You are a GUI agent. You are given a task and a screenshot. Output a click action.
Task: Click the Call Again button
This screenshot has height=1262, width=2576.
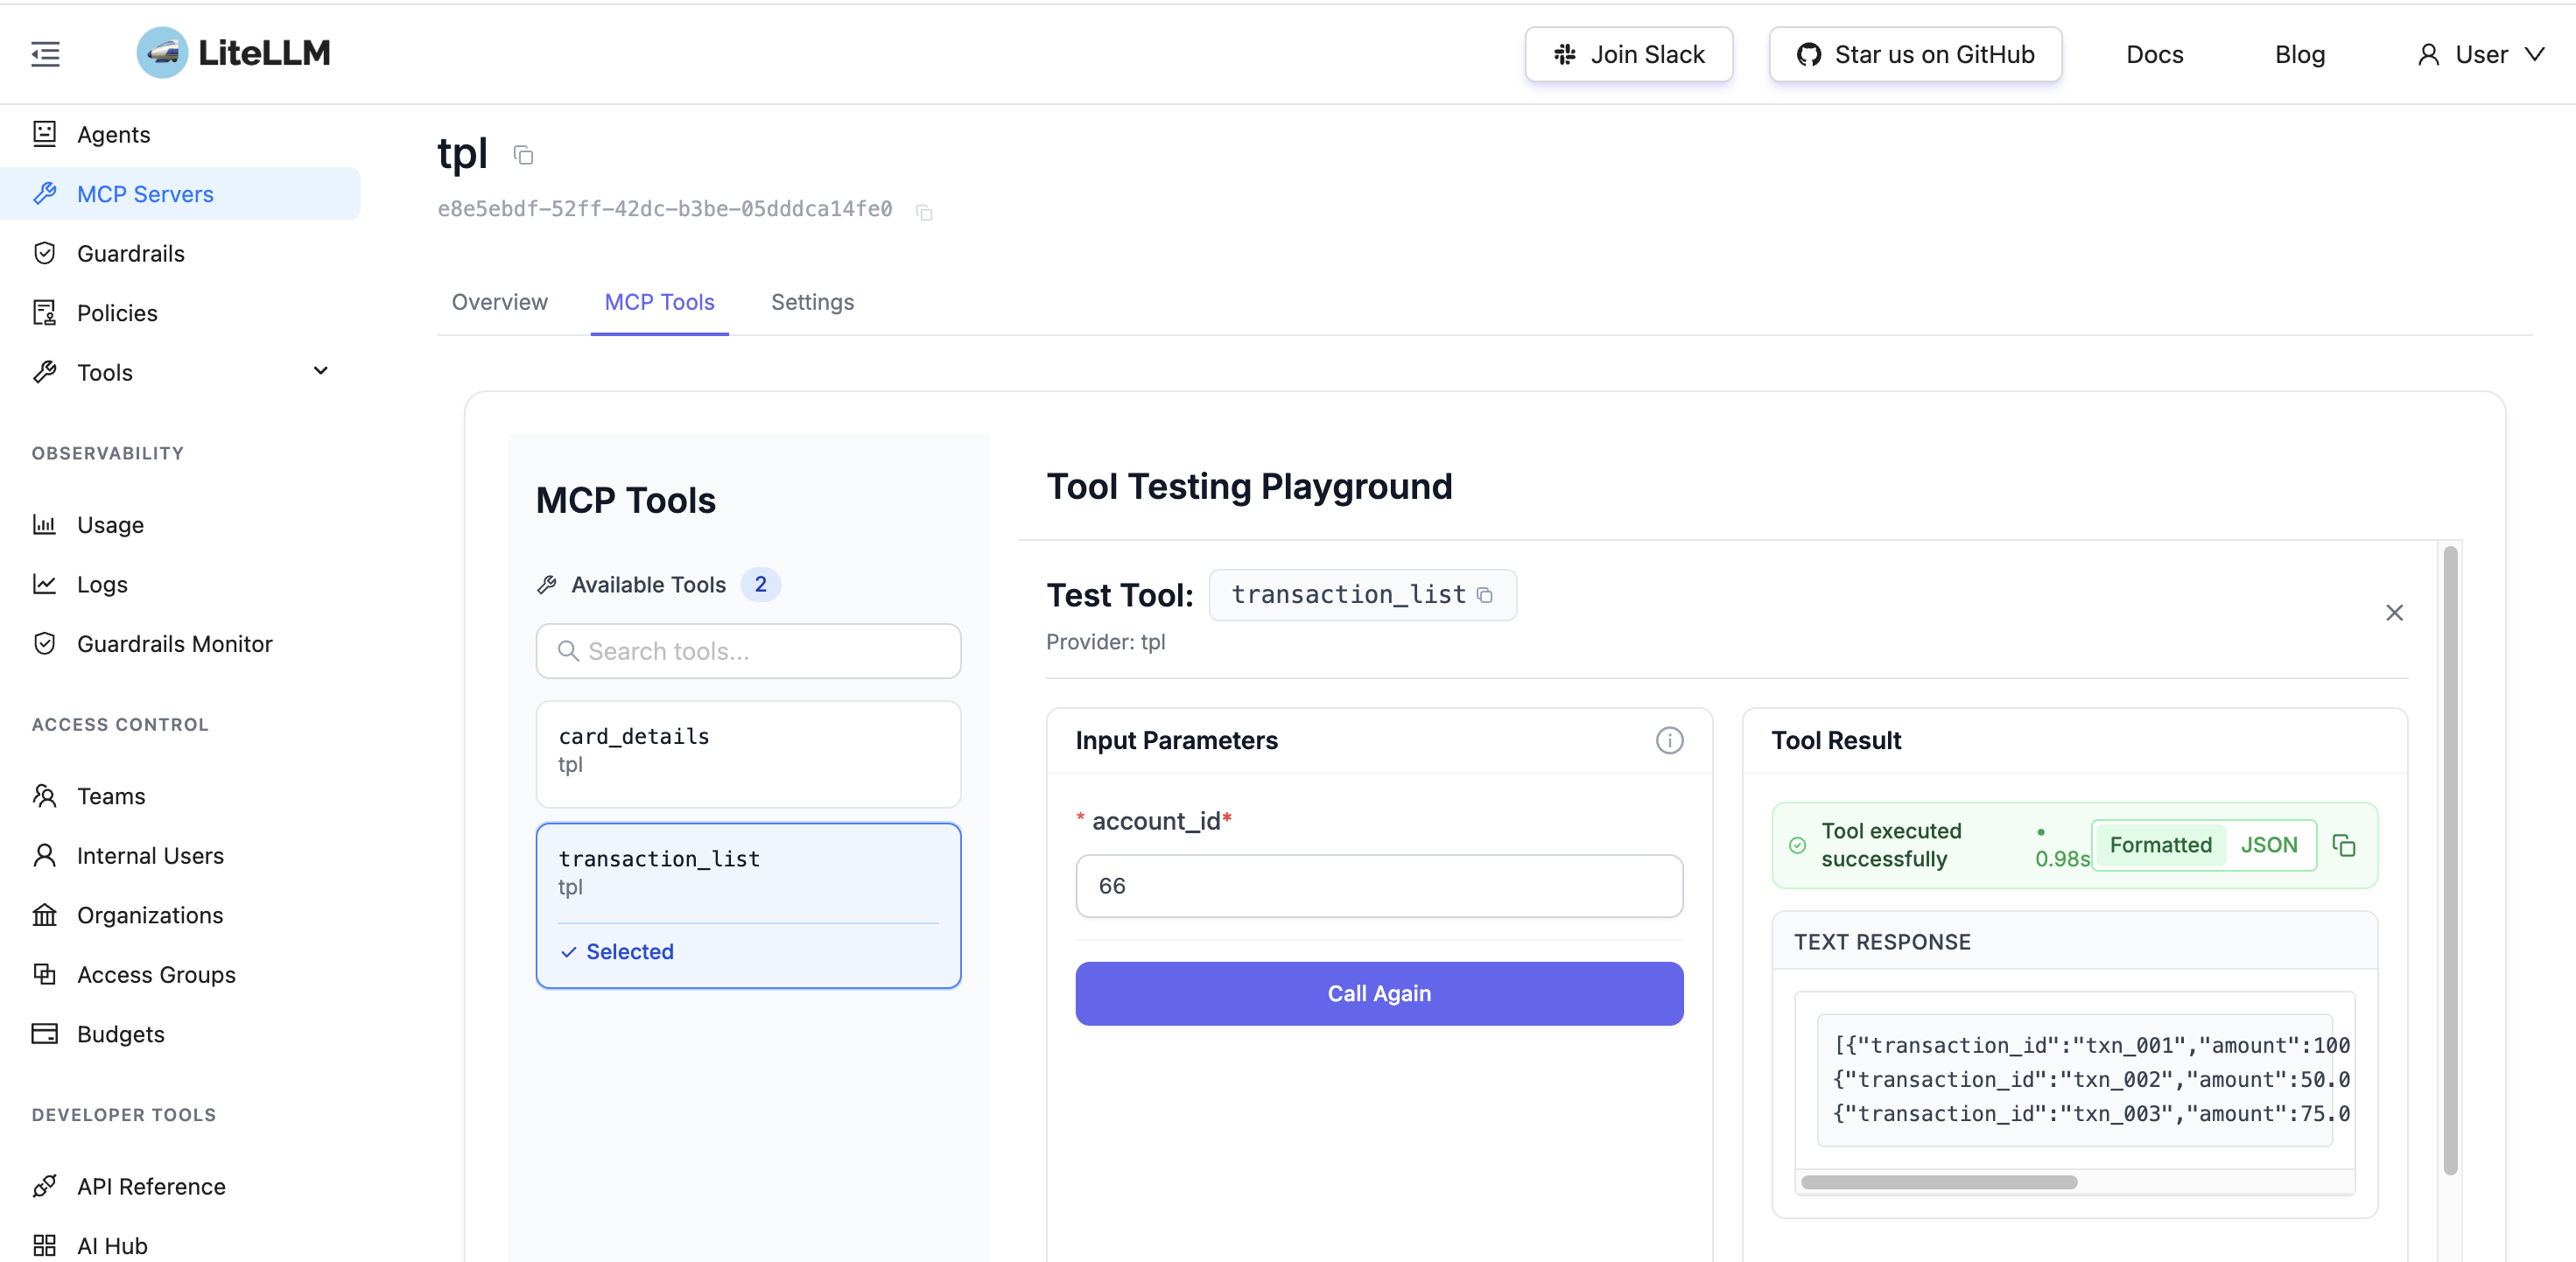tap(1379, 993)
